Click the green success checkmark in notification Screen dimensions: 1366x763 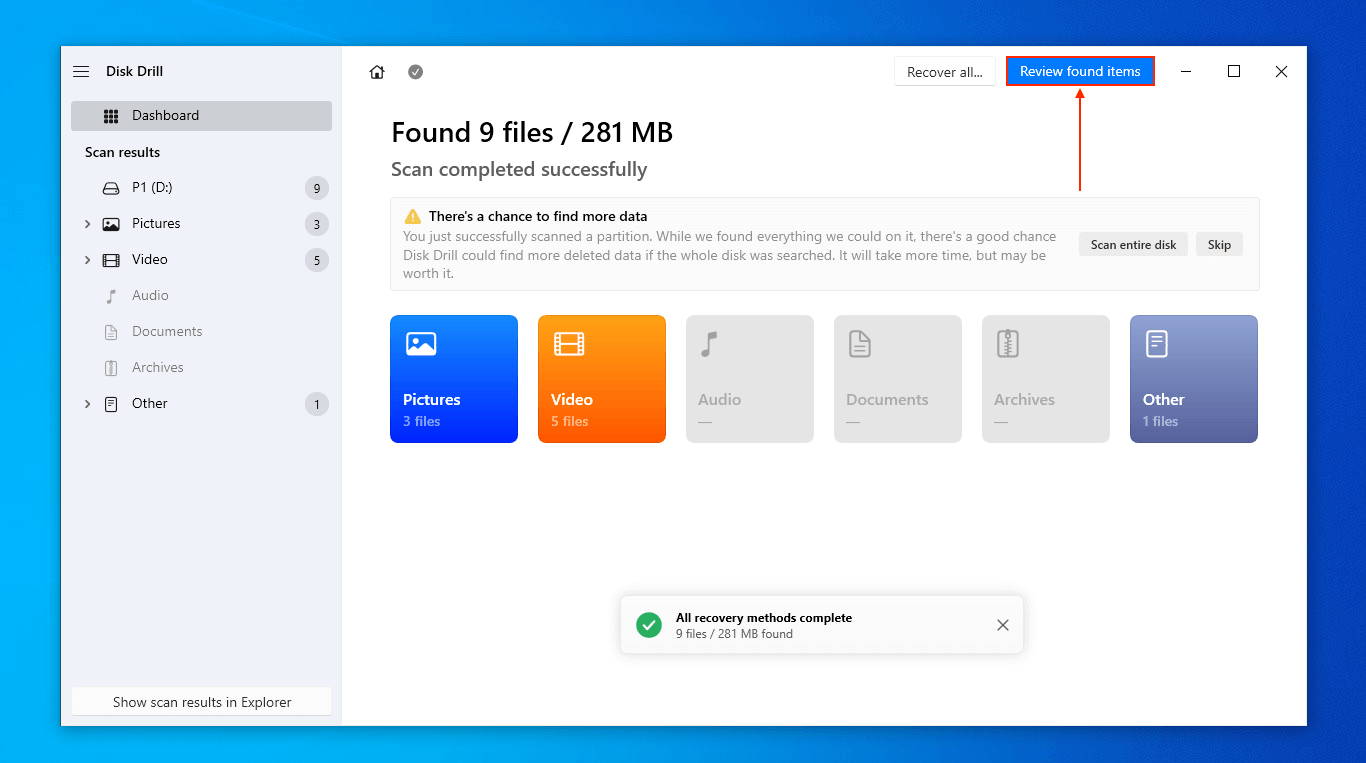tap(649, 625)
